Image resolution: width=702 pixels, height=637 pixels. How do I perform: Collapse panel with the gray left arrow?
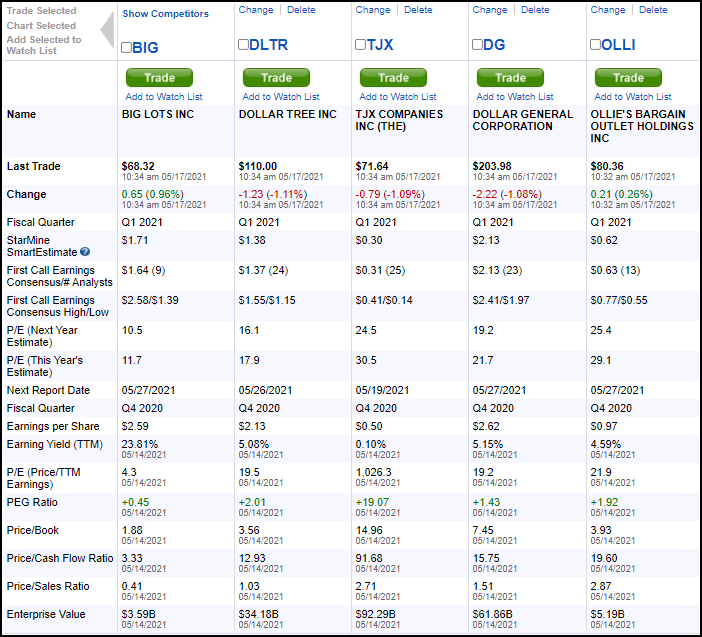click(x=107, y=30)
